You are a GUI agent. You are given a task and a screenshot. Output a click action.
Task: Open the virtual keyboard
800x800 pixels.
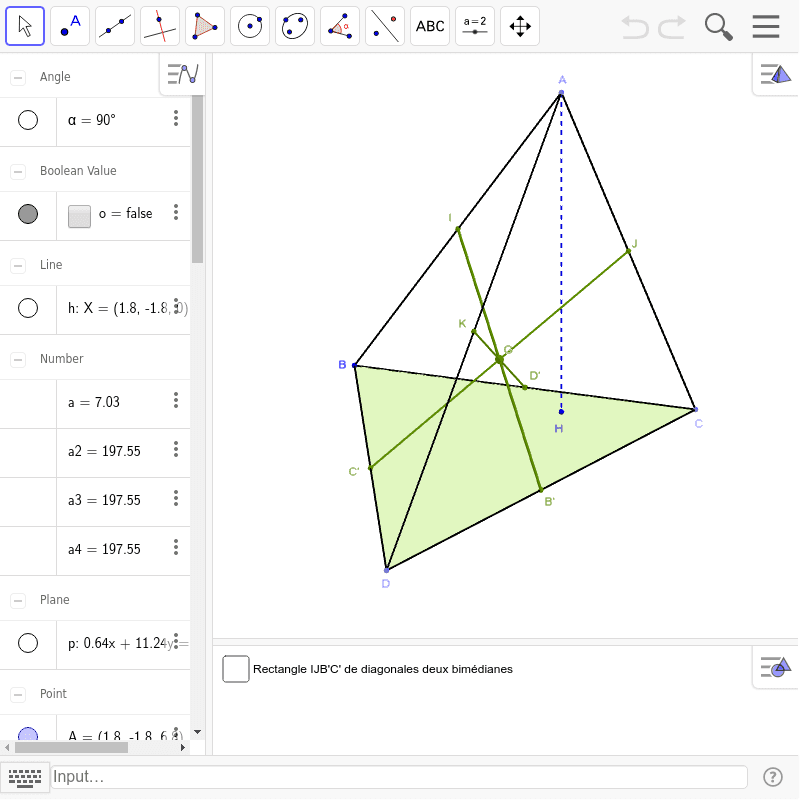click(x=25, y=777)
